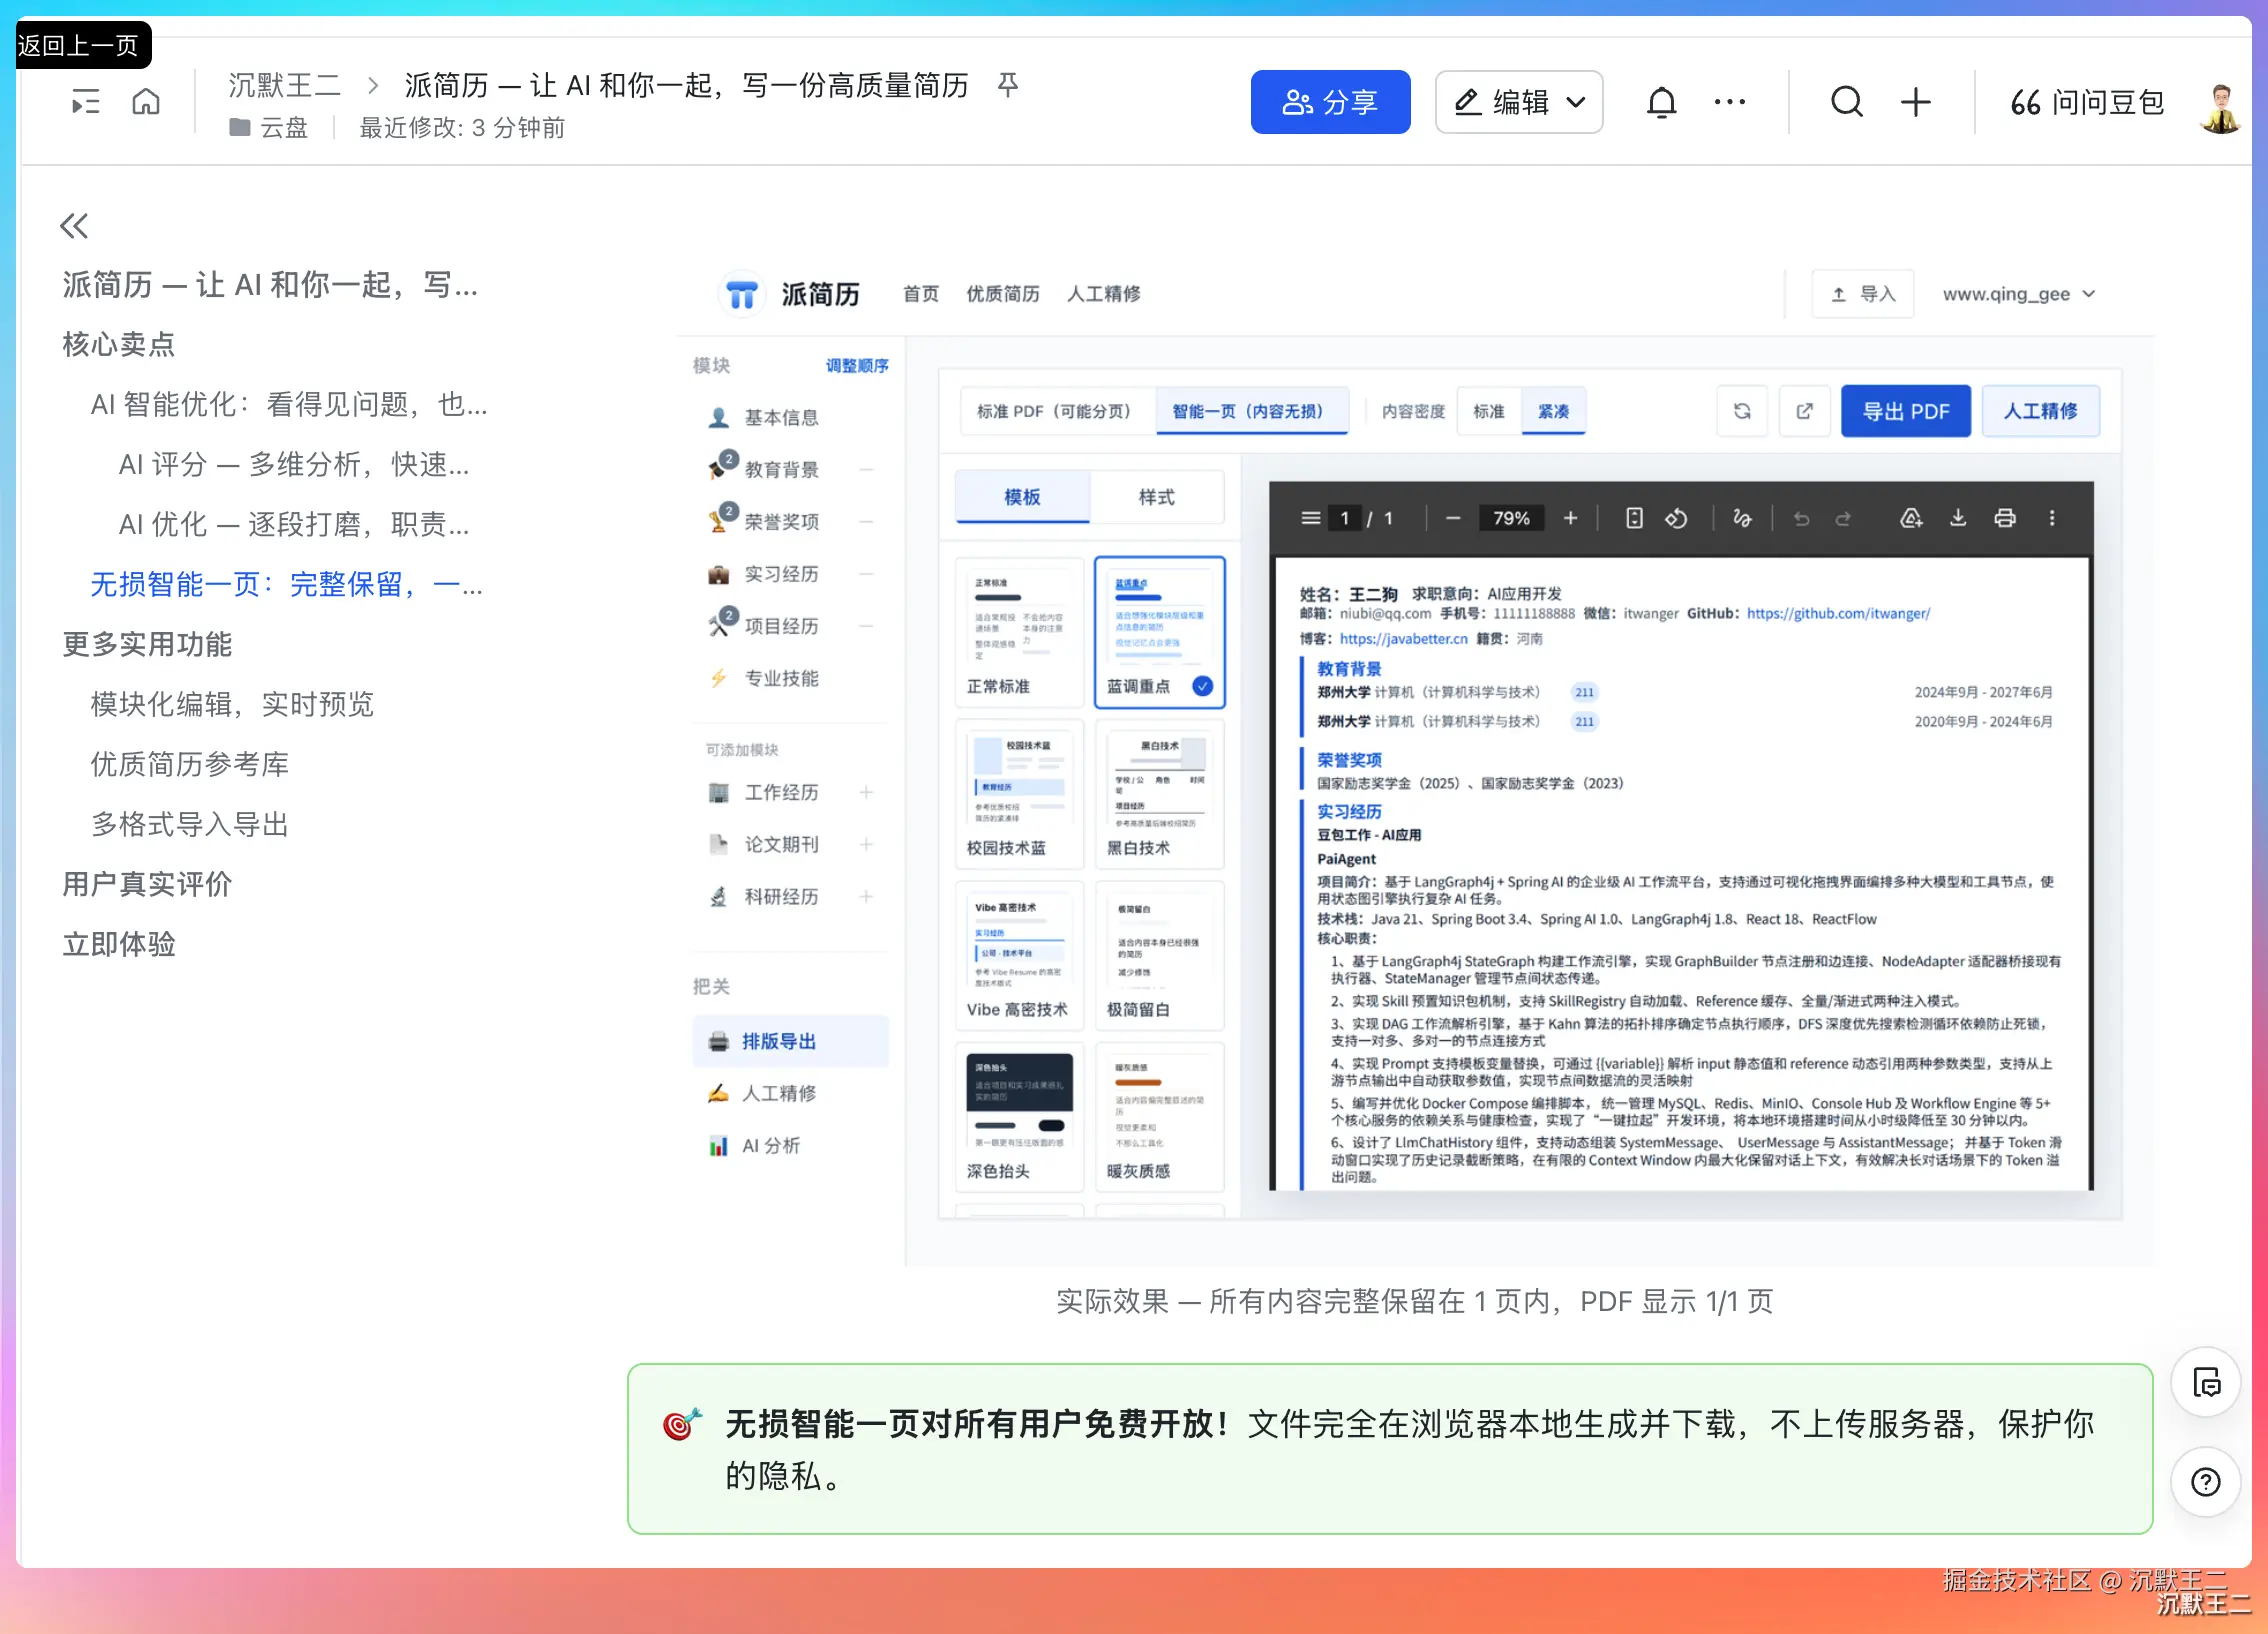Click the 人工精修 button beside export
The width and height of the screenshot is (2268, 1634).
[x=2040, y=411]
